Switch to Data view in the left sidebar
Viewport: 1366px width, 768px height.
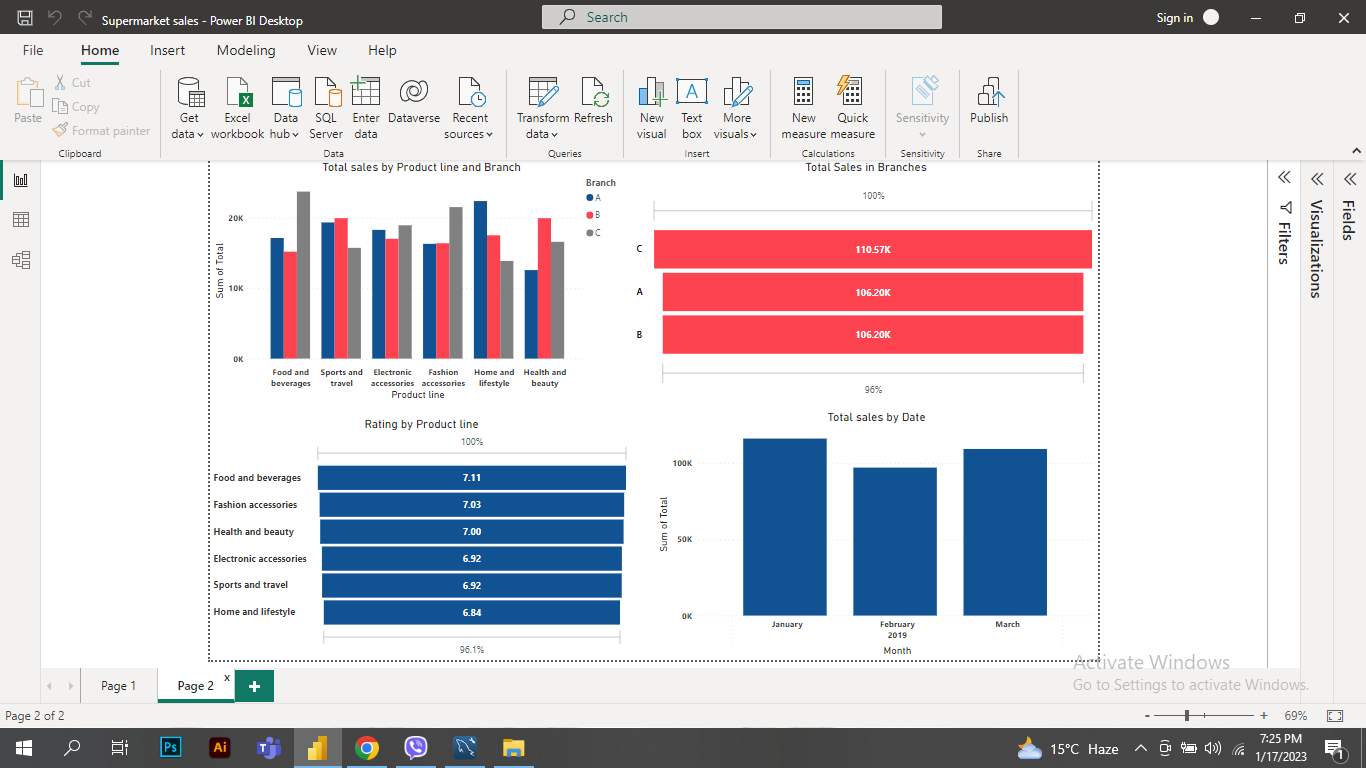(x=21, y=219)
